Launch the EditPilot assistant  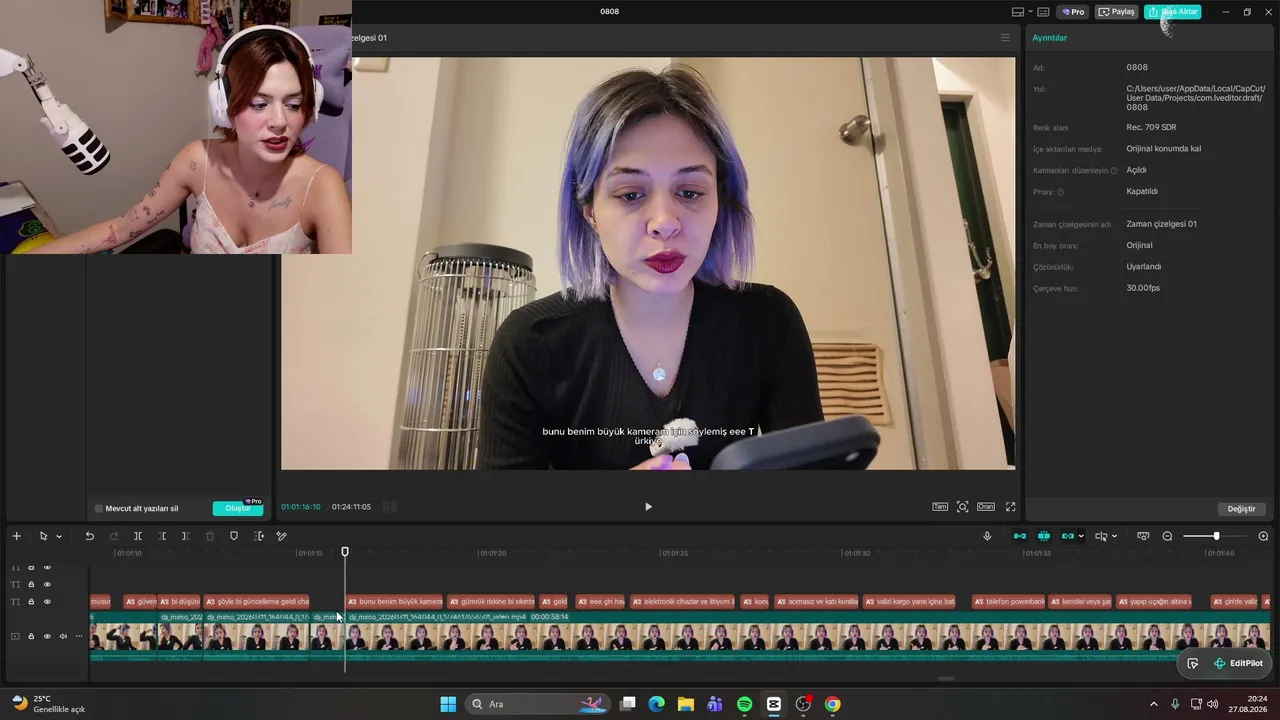pyautogui.click(x=1237, y=663)
